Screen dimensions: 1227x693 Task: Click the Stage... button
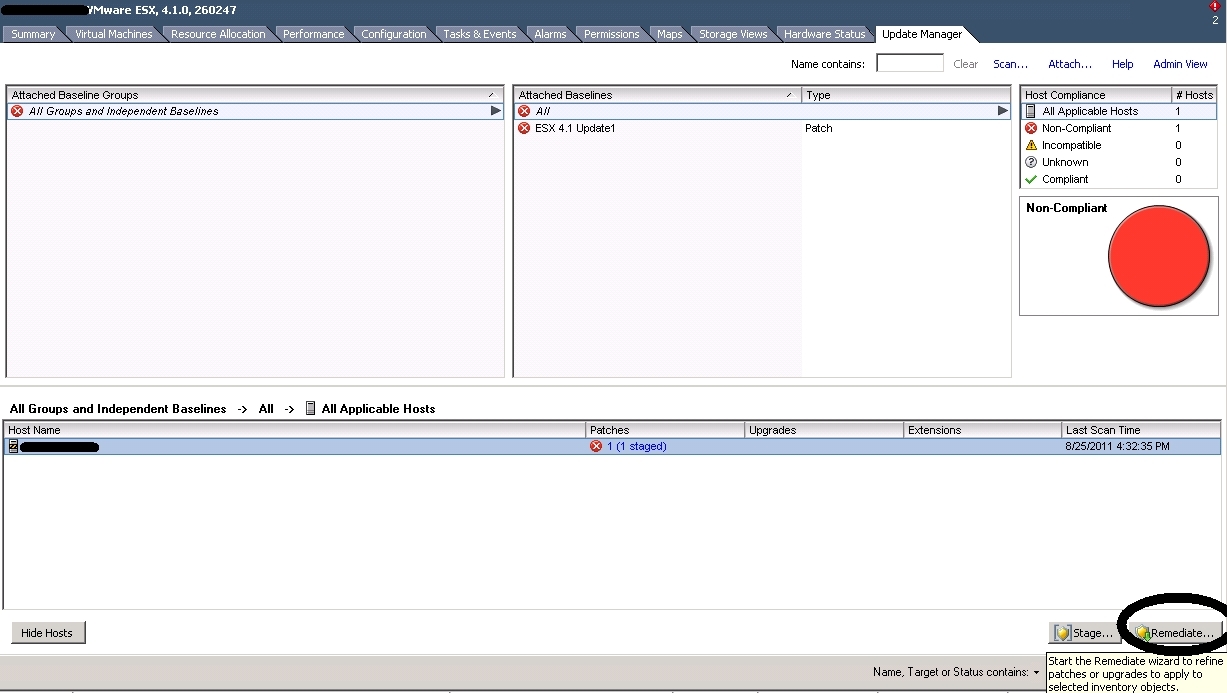point(1082,633)
